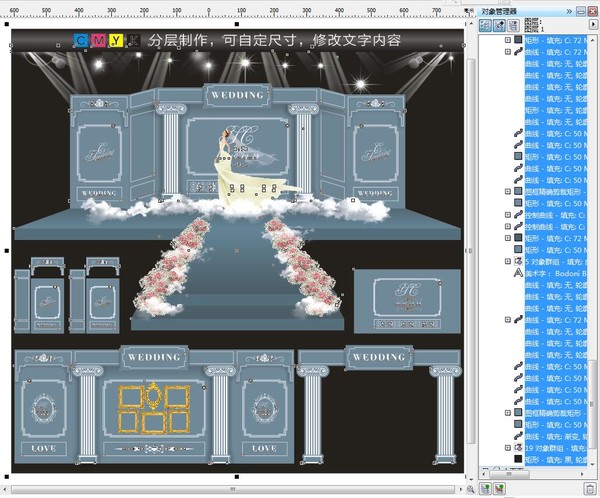The width and height of the screenshot is (600, 498).
Task: Click the object list horizontal scrollbar right arrow
Action: click(x=583, y=474)
